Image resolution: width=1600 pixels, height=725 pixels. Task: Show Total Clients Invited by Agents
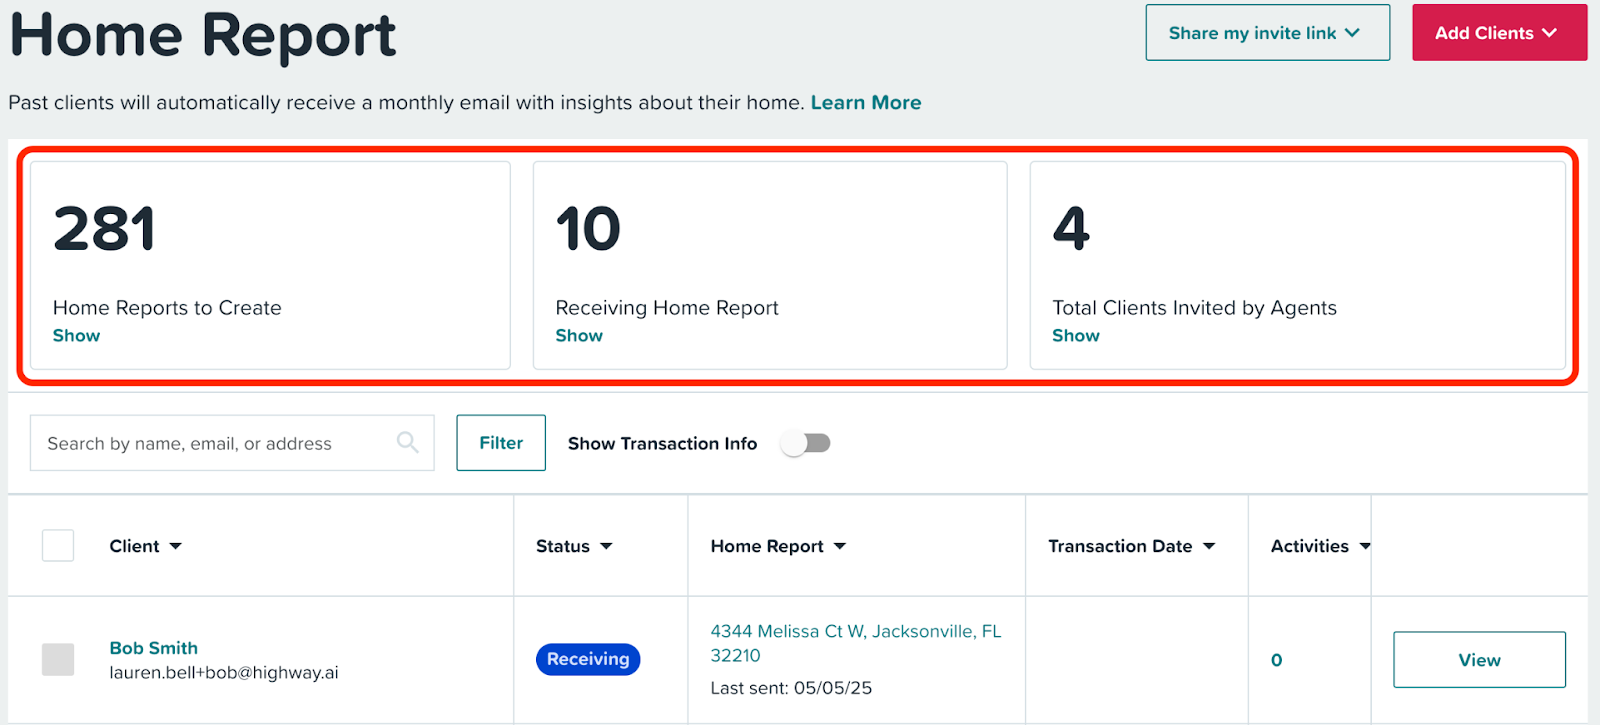coord(1076,336)
